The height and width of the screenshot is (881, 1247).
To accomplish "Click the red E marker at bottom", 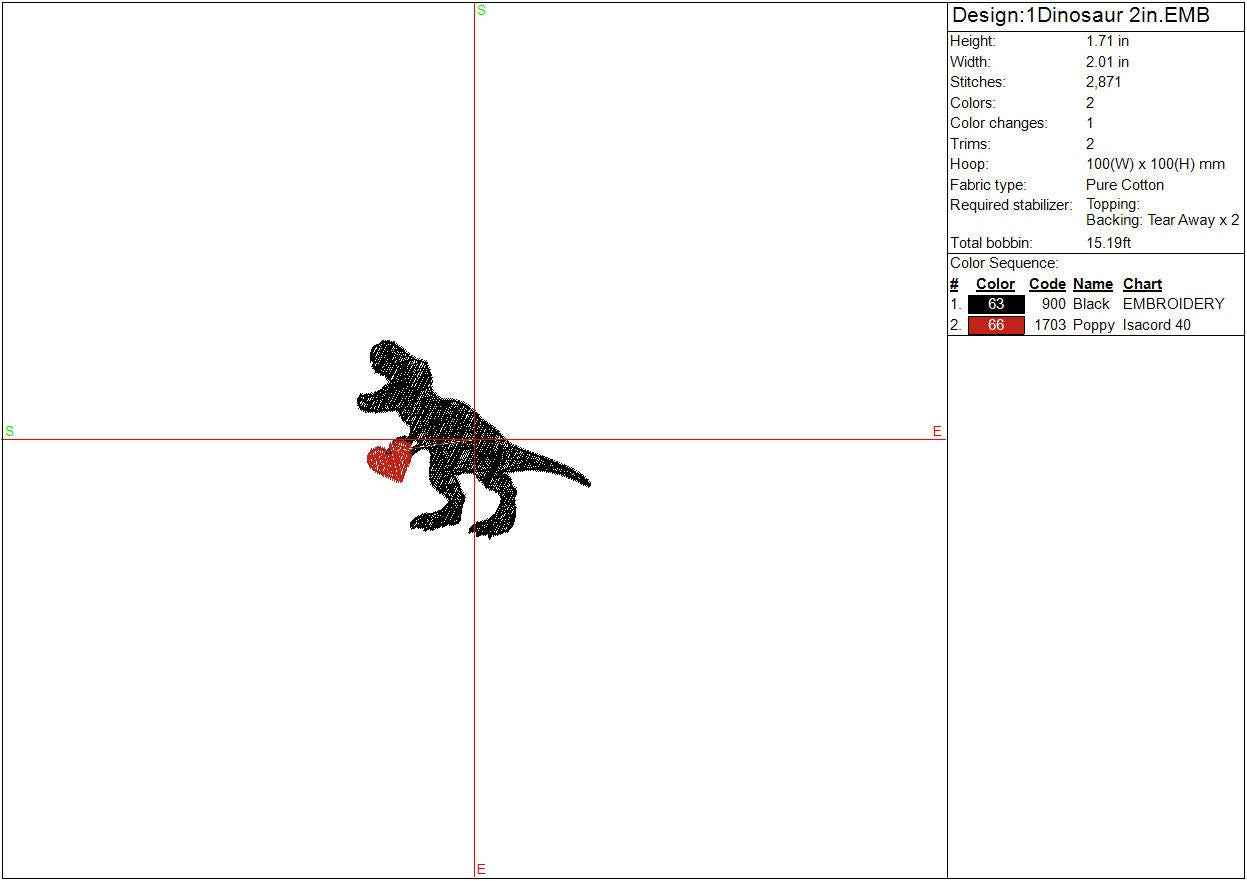I will [481, 869].
